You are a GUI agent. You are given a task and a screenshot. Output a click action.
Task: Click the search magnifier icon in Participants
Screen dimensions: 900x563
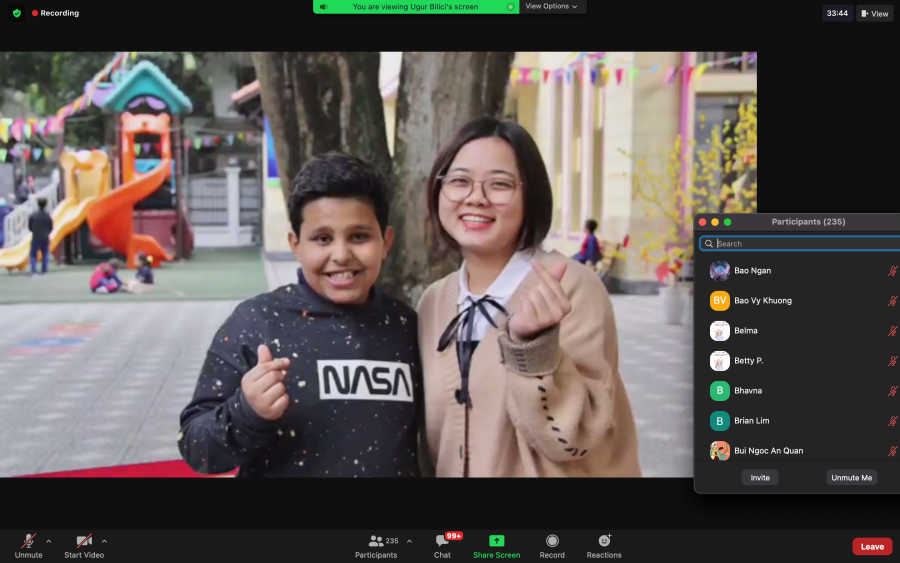pyautogui.click(x=709, y=244)
